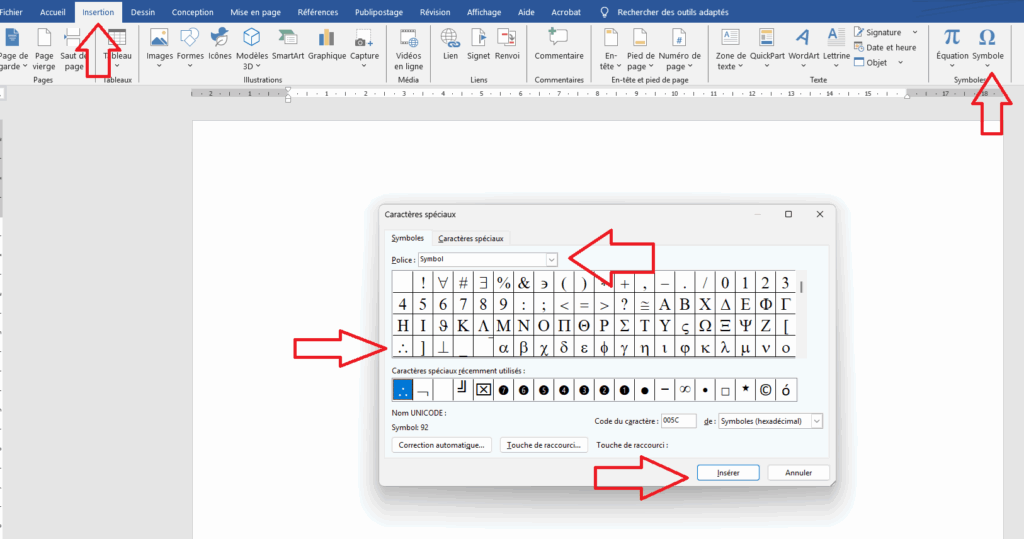
Task: Select the λ symbol in grid
Action: click(x=725, y=348)
